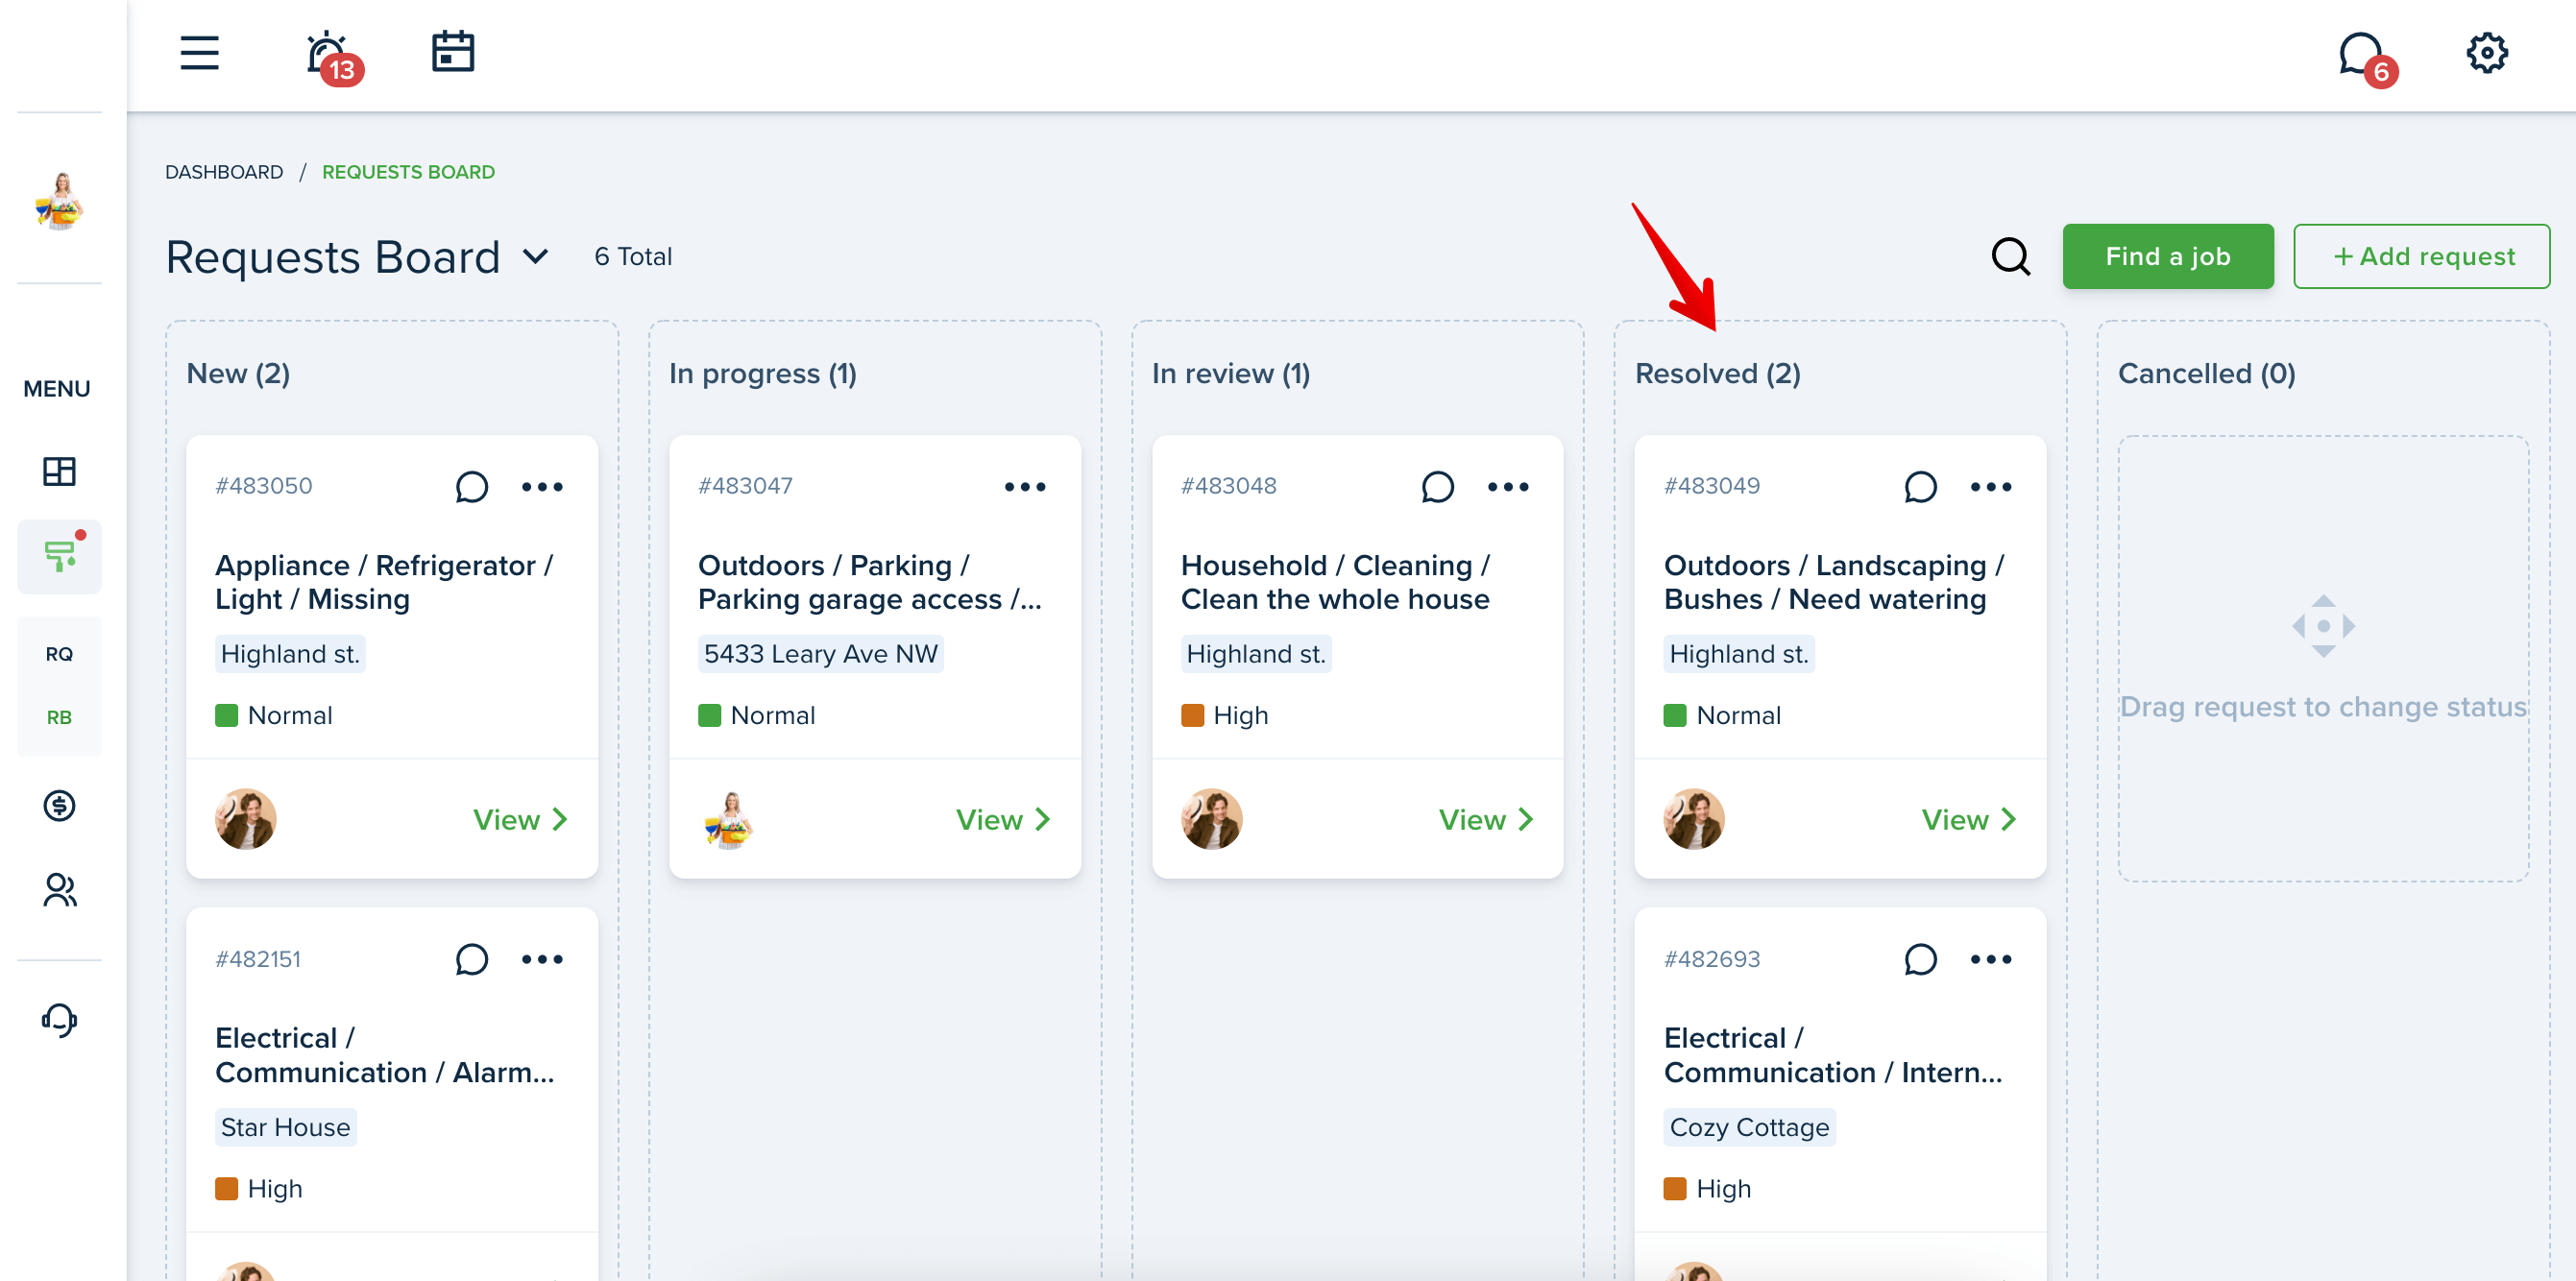The image size is (2576, 1281).
Task: Open comments on request #483050
Action: coord(471,487)
